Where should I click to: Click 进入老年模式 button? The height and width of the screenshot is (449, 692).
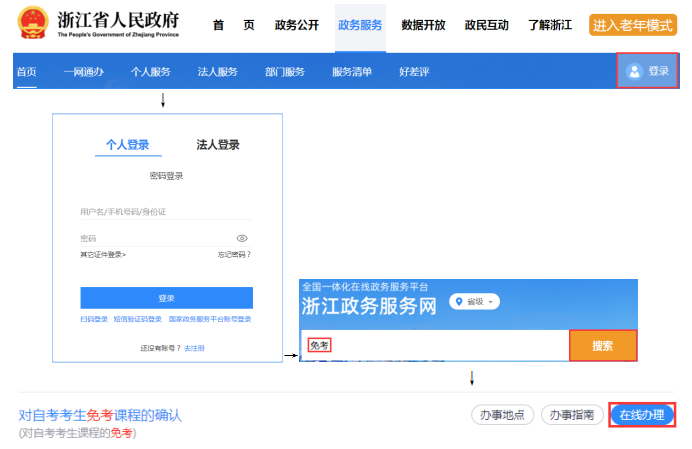tap(633, 25)
